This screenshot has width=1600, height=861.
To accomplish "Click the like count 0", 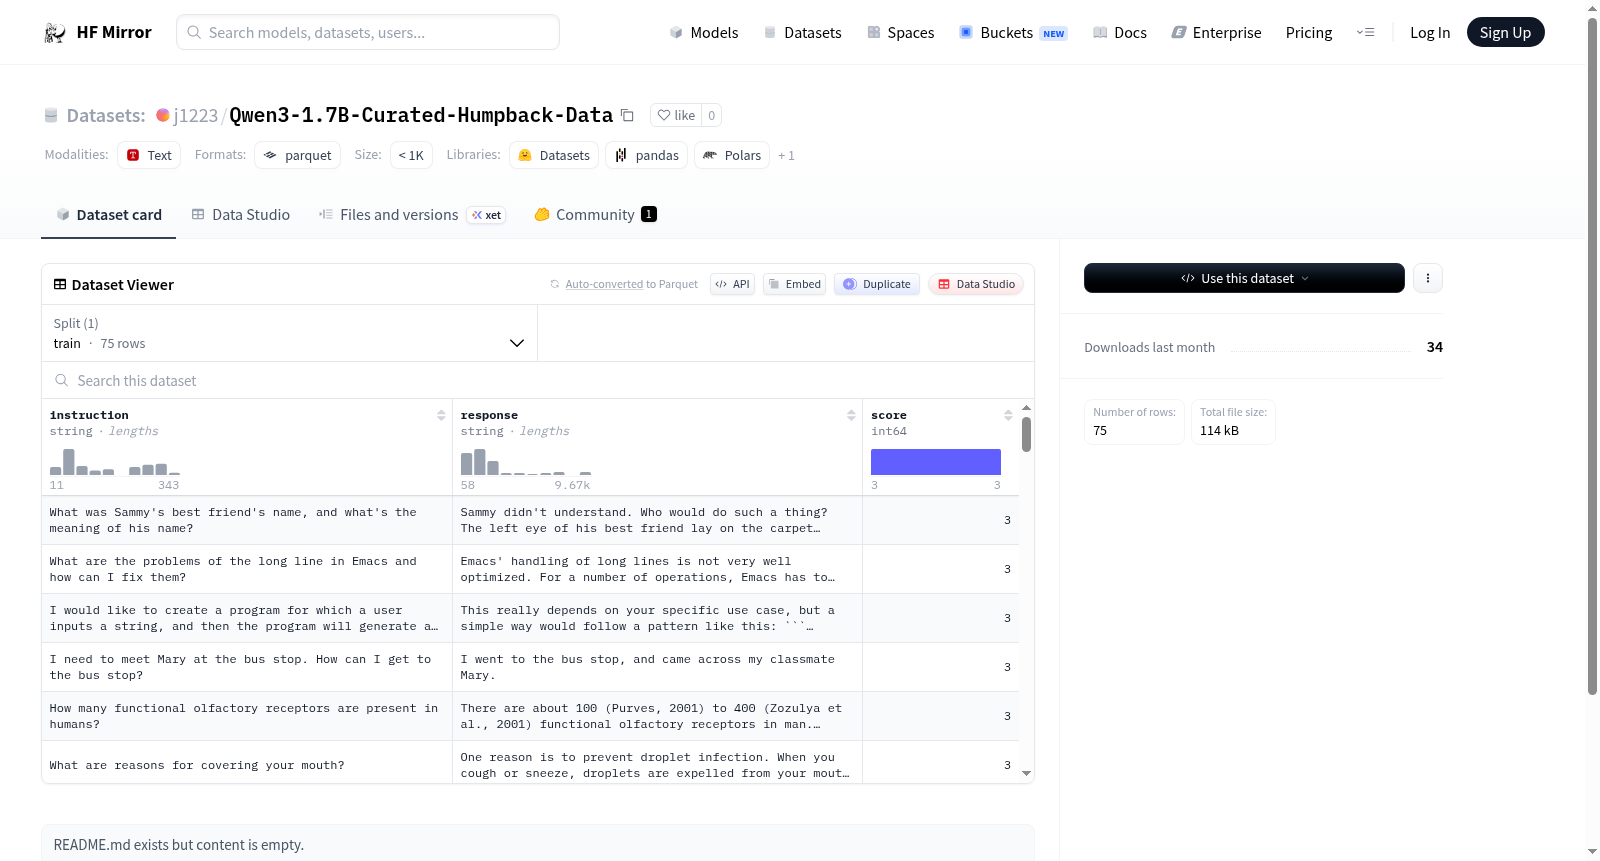I will pos(712,115).
